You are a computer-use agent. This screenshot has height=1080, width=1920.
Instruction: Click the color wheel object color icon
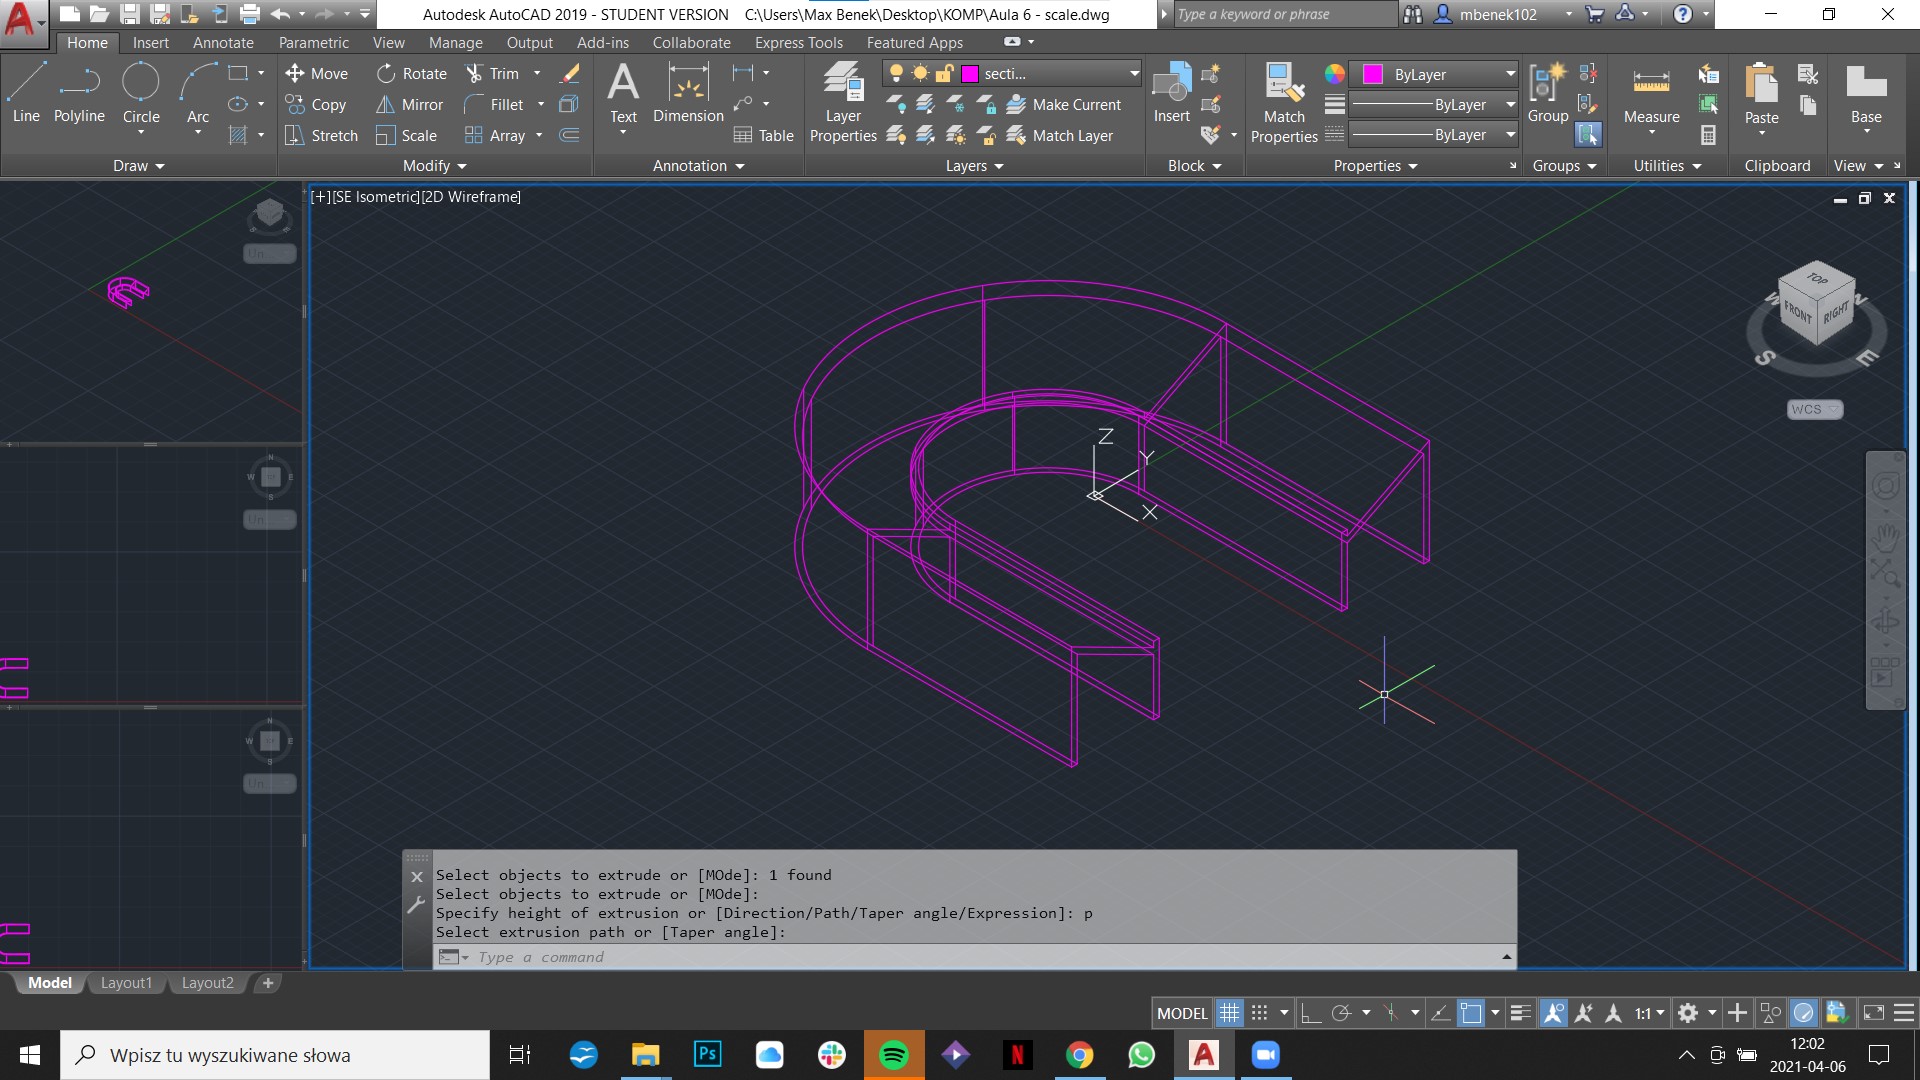pos(1334,74)
